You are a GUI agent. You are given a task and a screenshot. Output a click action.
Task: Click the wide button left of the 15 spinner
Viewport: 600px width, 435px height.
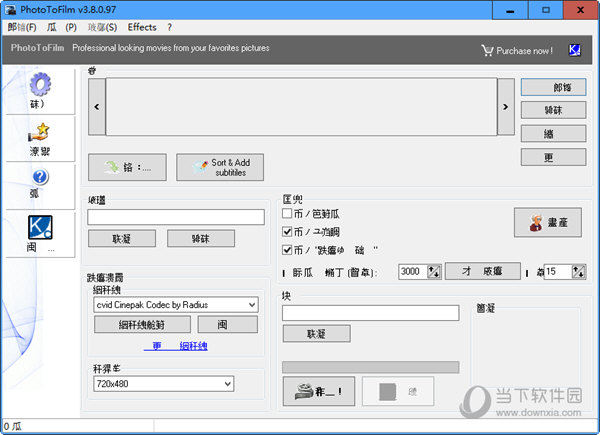click(483, 271)
